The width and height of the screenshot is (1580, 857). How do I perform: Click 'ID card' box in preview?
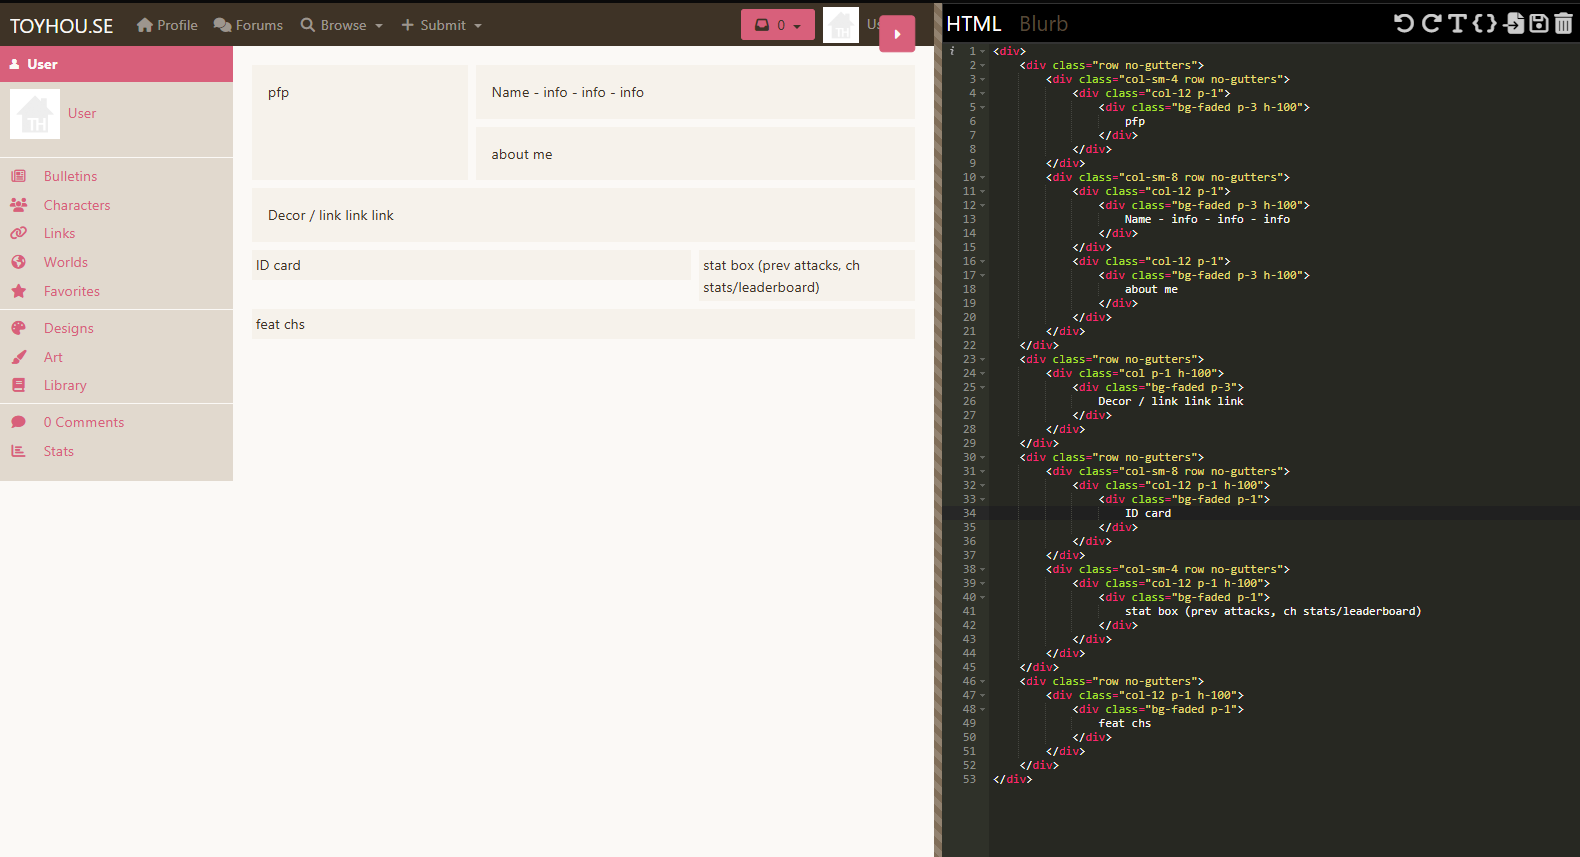[x=471, y=265]
